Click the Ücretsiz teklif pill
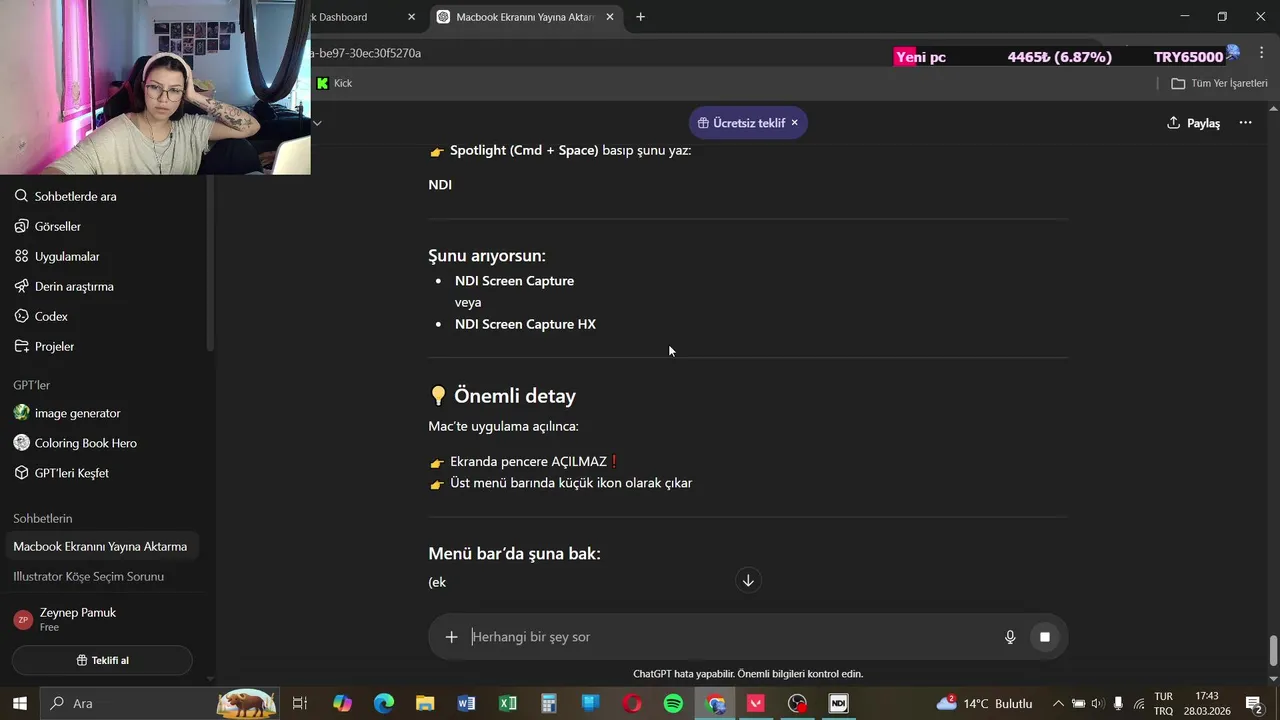Image resolution: width=1280 pixels, height=720 pixels. tap(741, 123)
